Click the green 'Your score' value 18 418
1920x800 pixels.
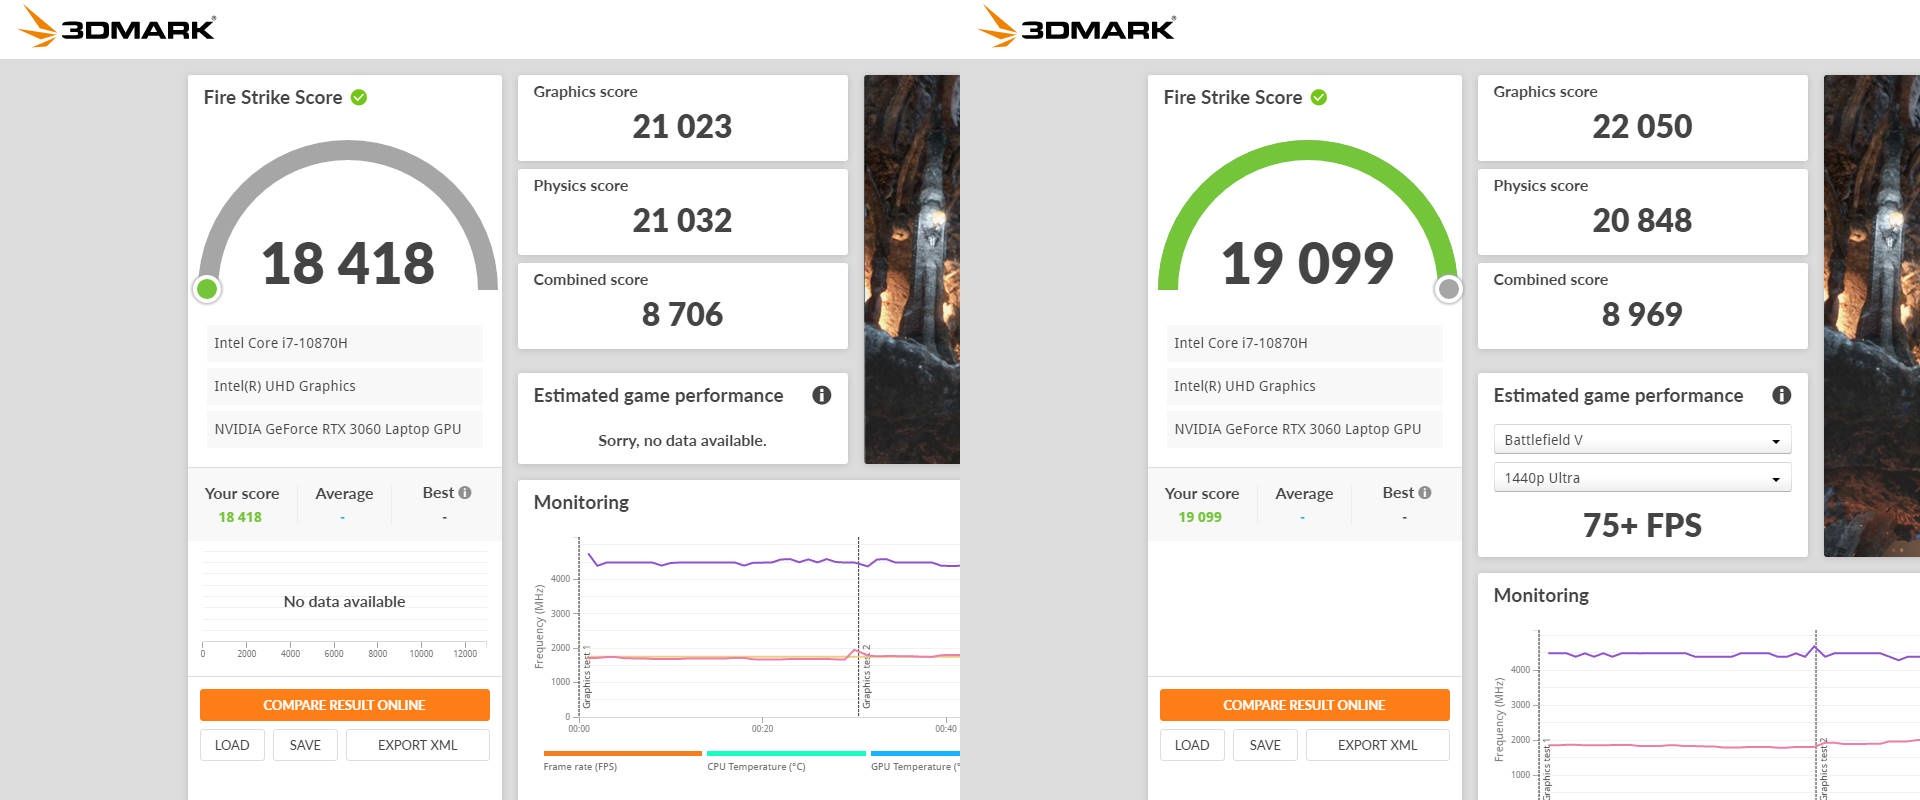pyautogui.click(x=240, y=517)
